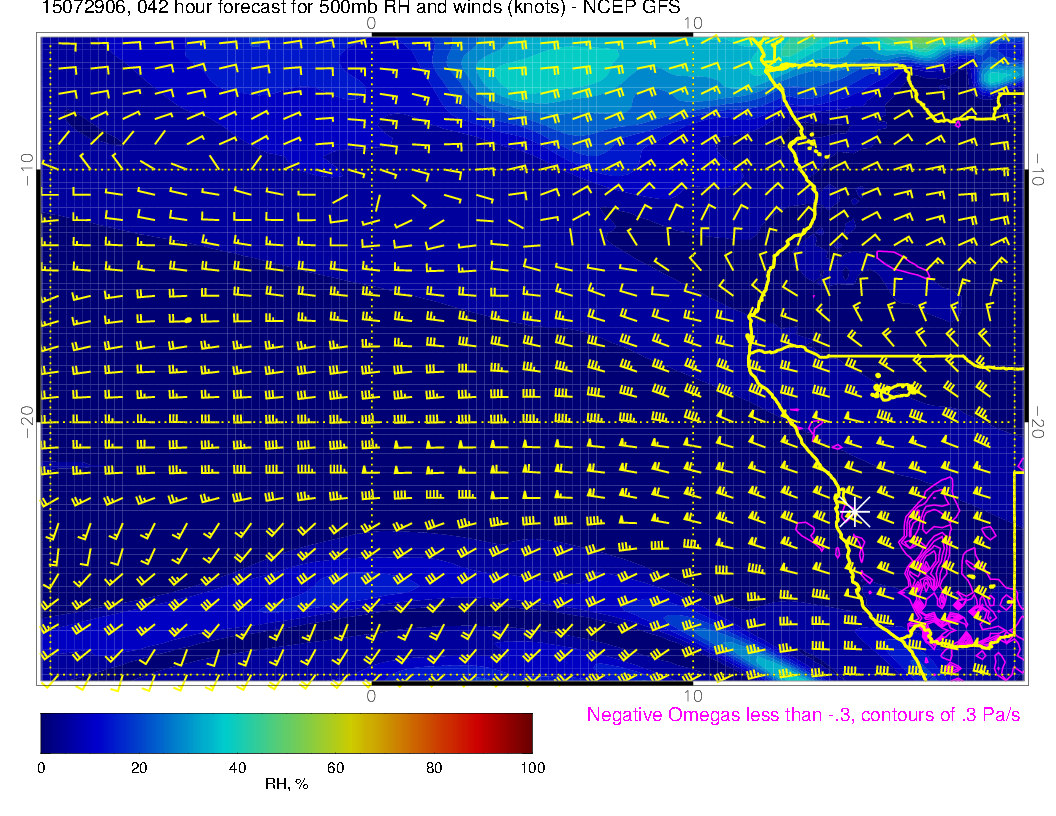The height and width of the screenshot is (816, 1056).
Task: Click the top axis longitude label 0
Action: [371, 22]
